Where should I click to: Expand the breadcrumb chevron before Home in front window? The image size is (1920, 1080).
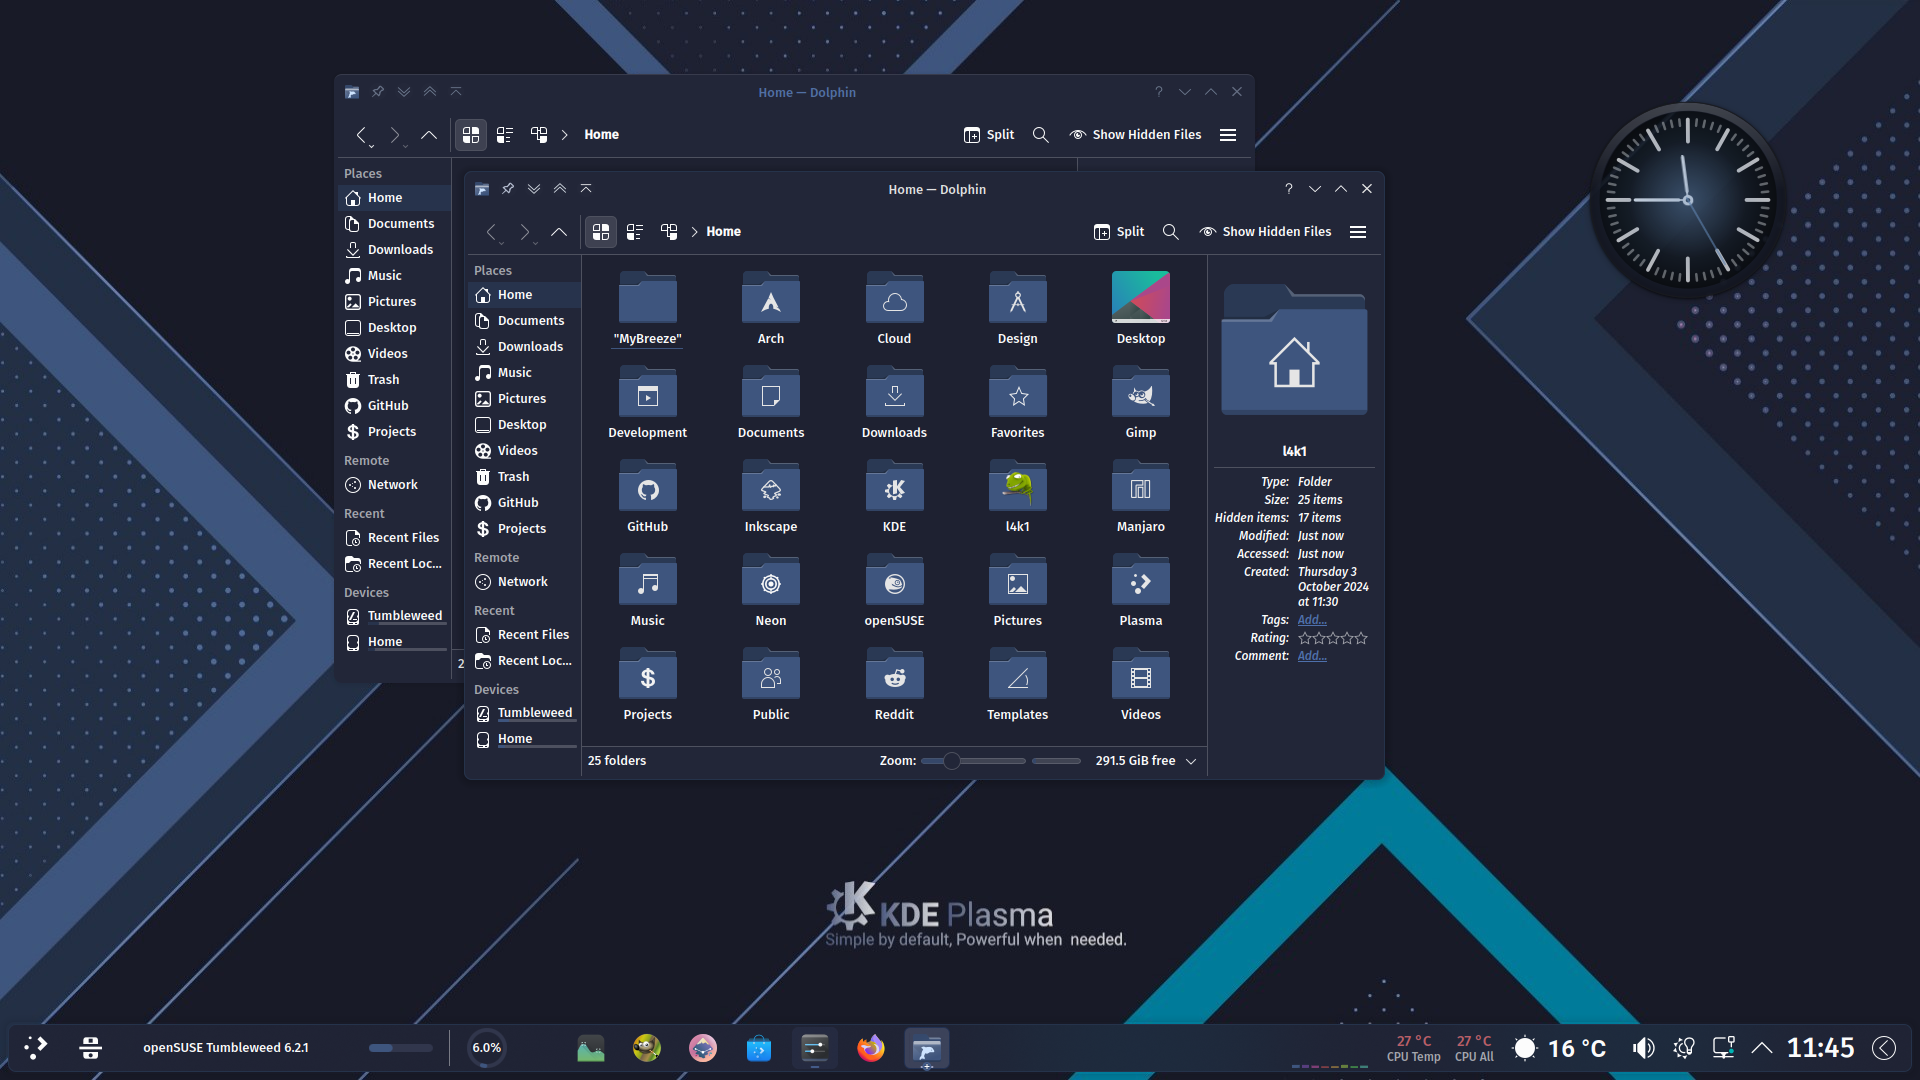[x=694, y=232]
